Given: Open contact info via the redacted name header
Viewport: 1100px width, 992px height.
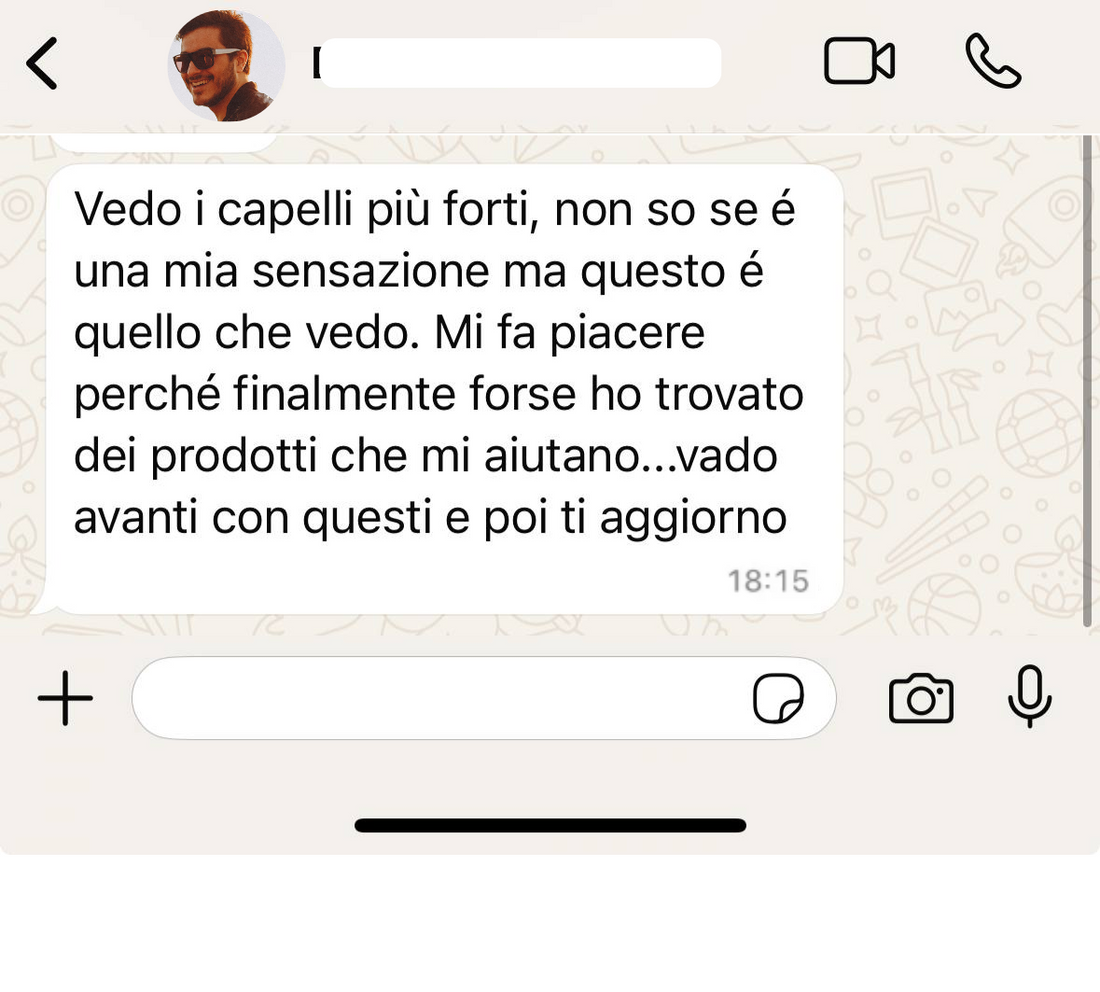Looking at the screenshot, I should point(517,63).
